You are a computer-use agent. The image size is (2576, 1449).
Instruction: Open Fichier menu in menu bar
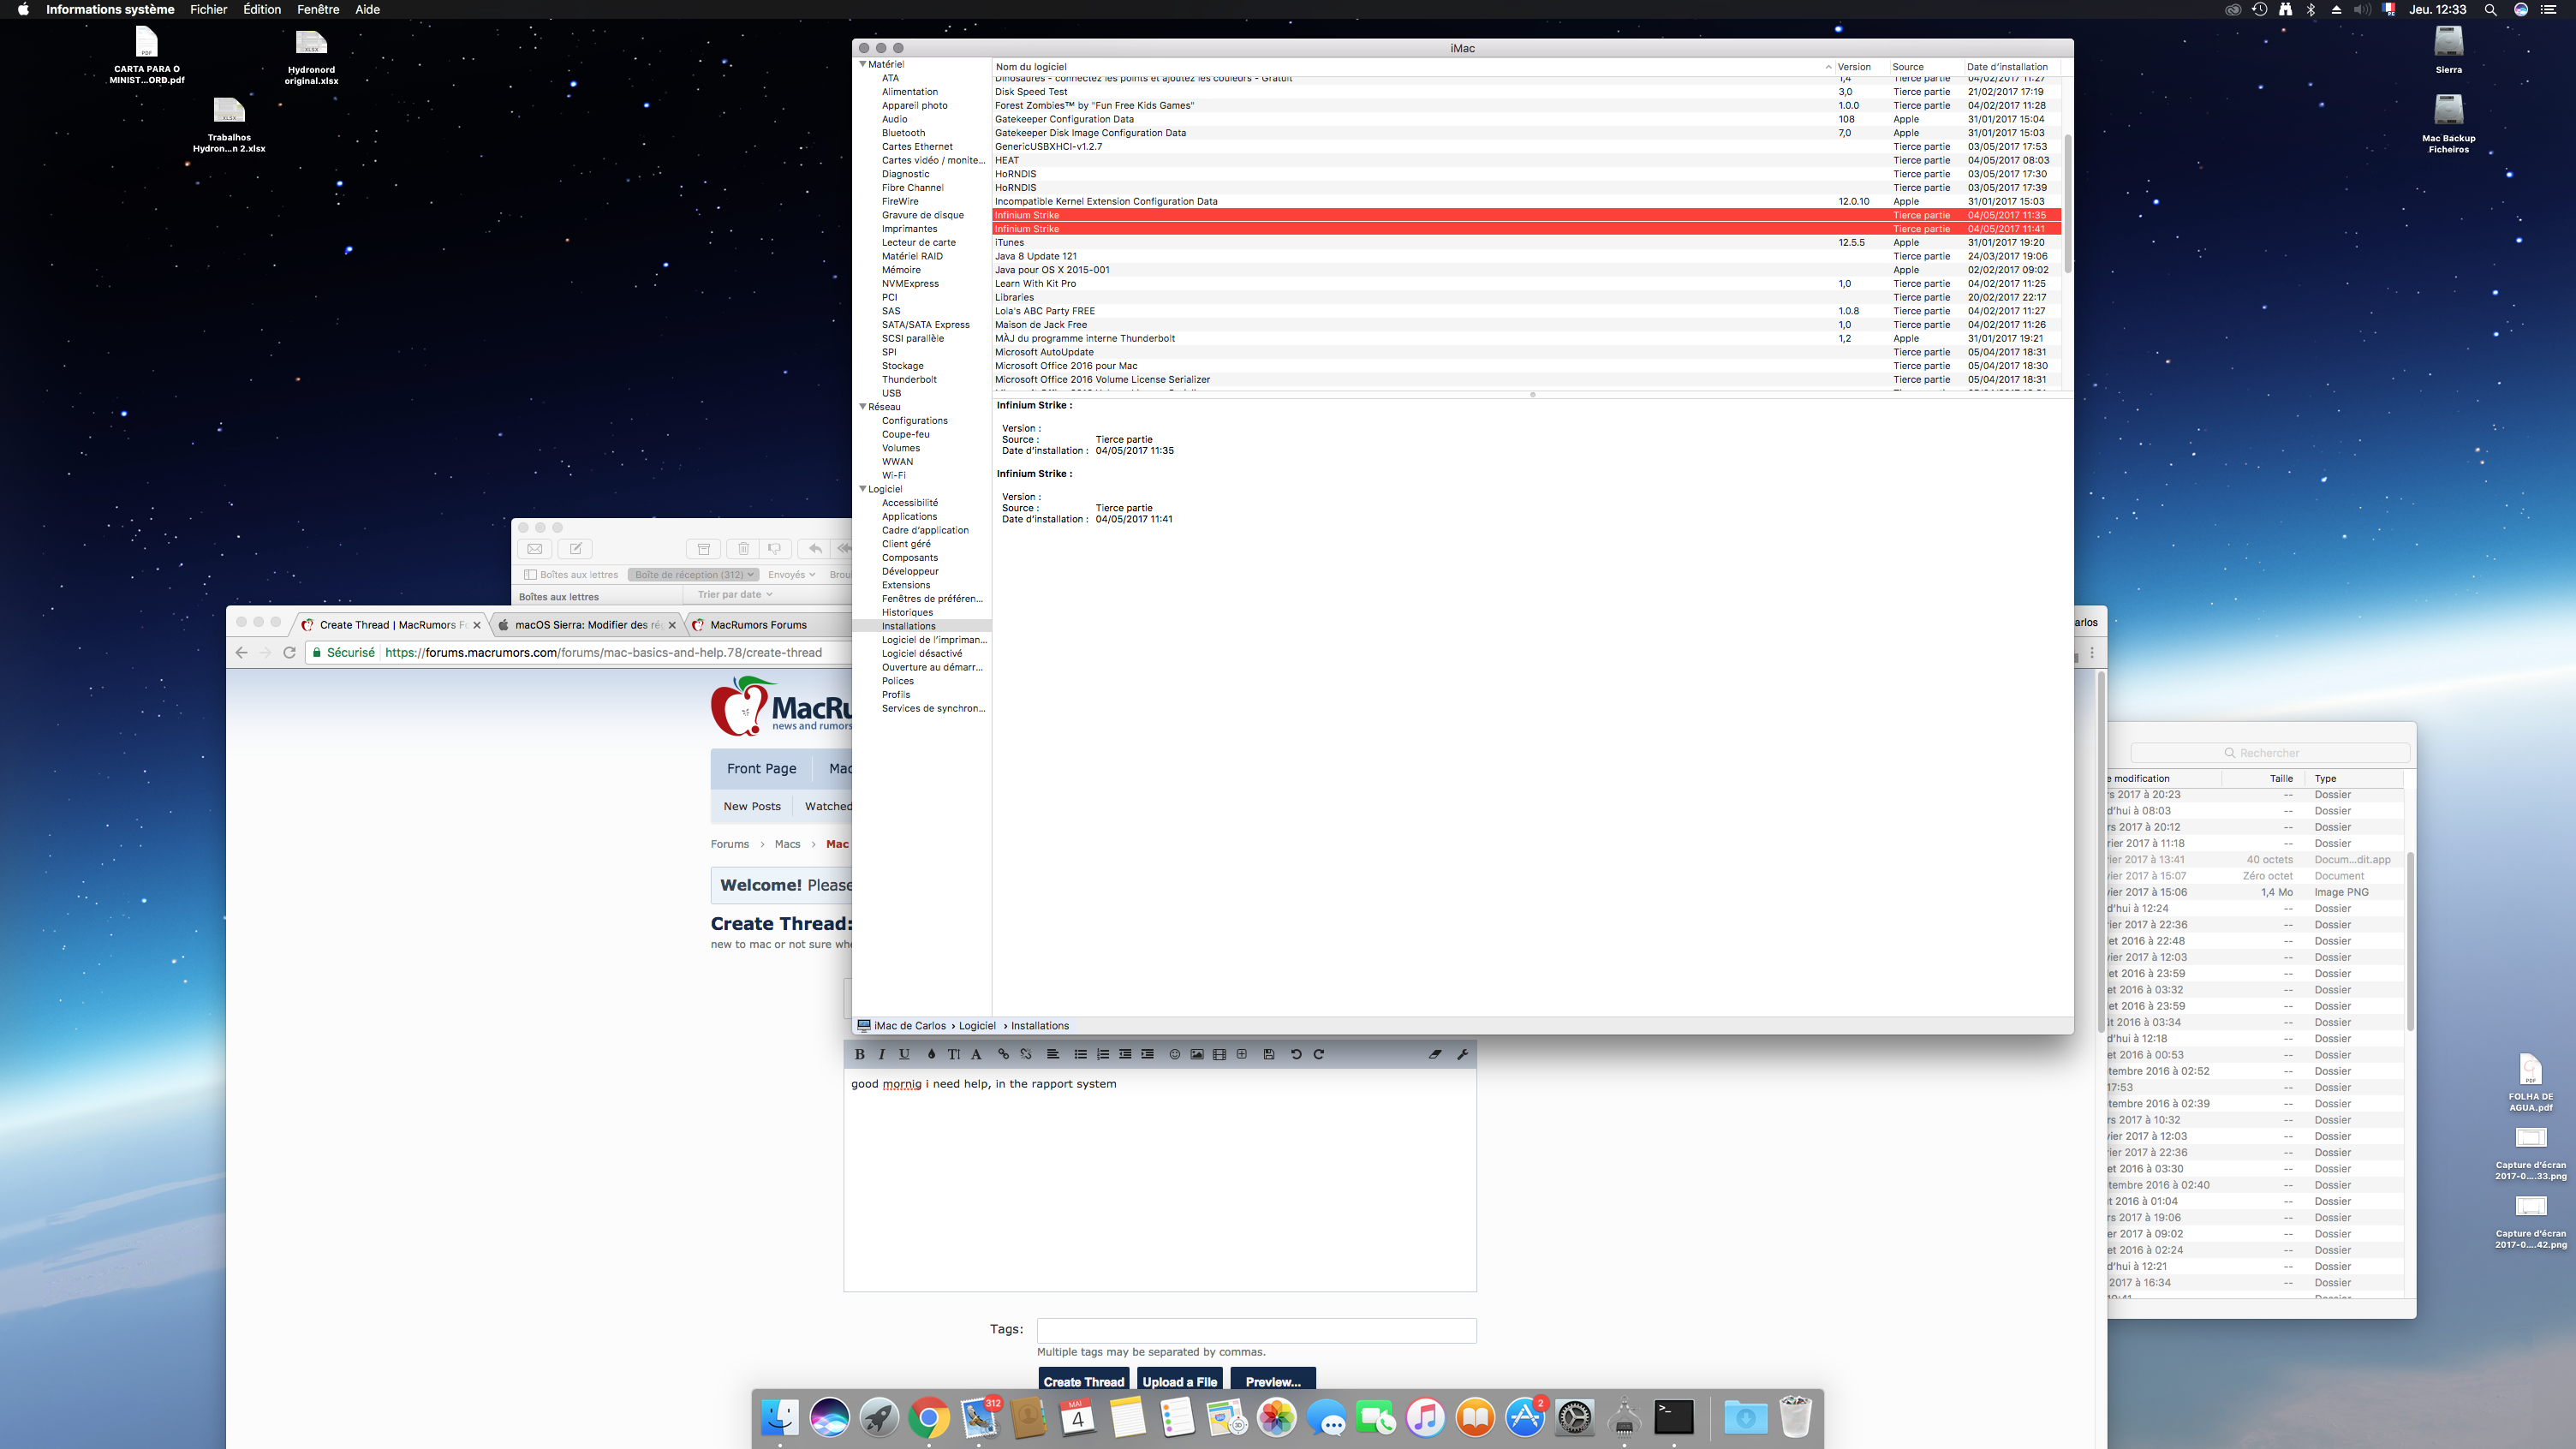(208, 9)
